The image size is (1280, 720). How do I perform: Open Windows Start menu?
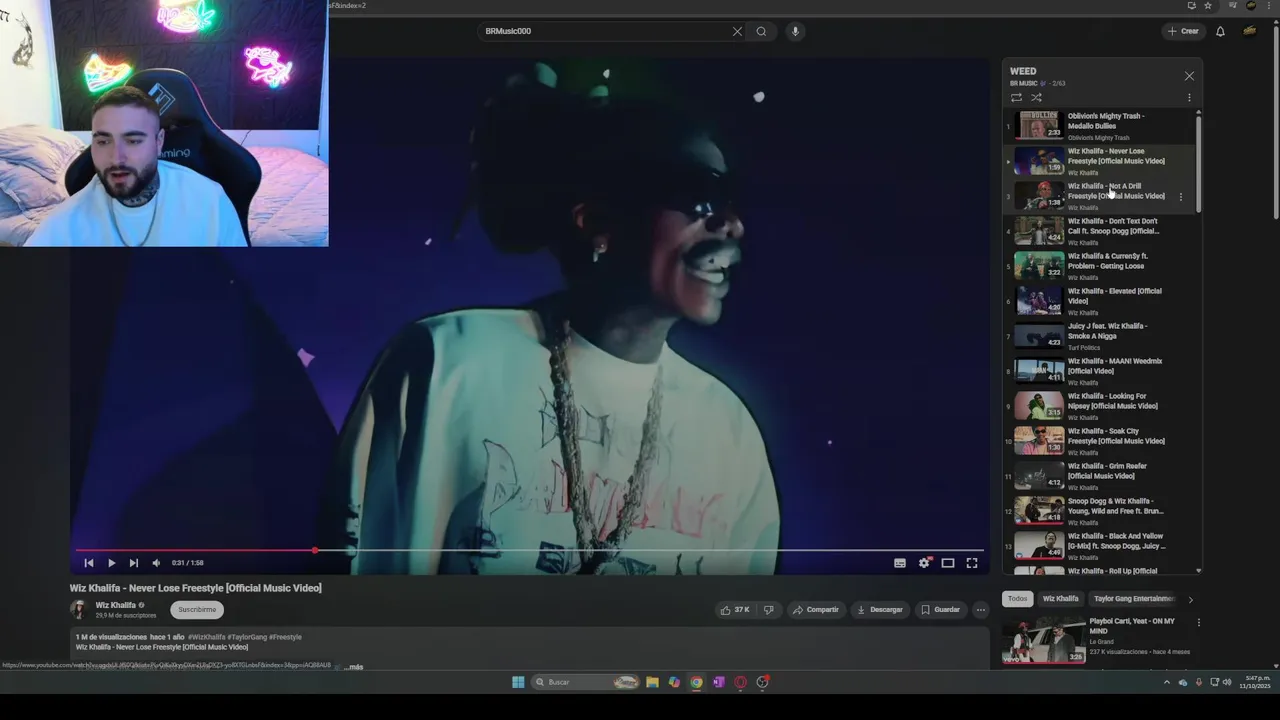518,682
